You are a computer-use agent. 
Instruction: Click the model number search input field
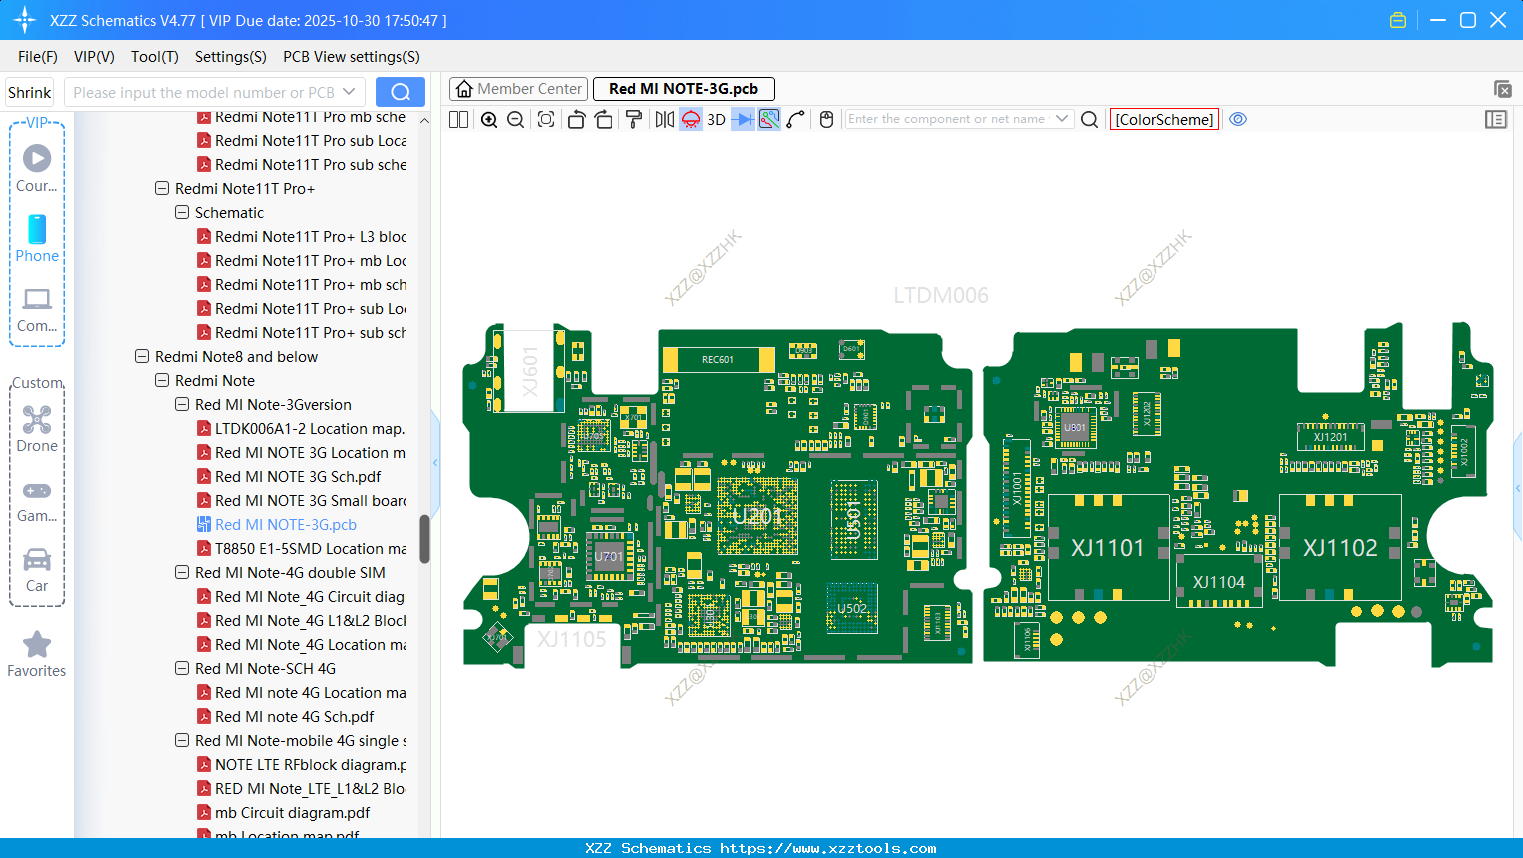tap(203, 93)
